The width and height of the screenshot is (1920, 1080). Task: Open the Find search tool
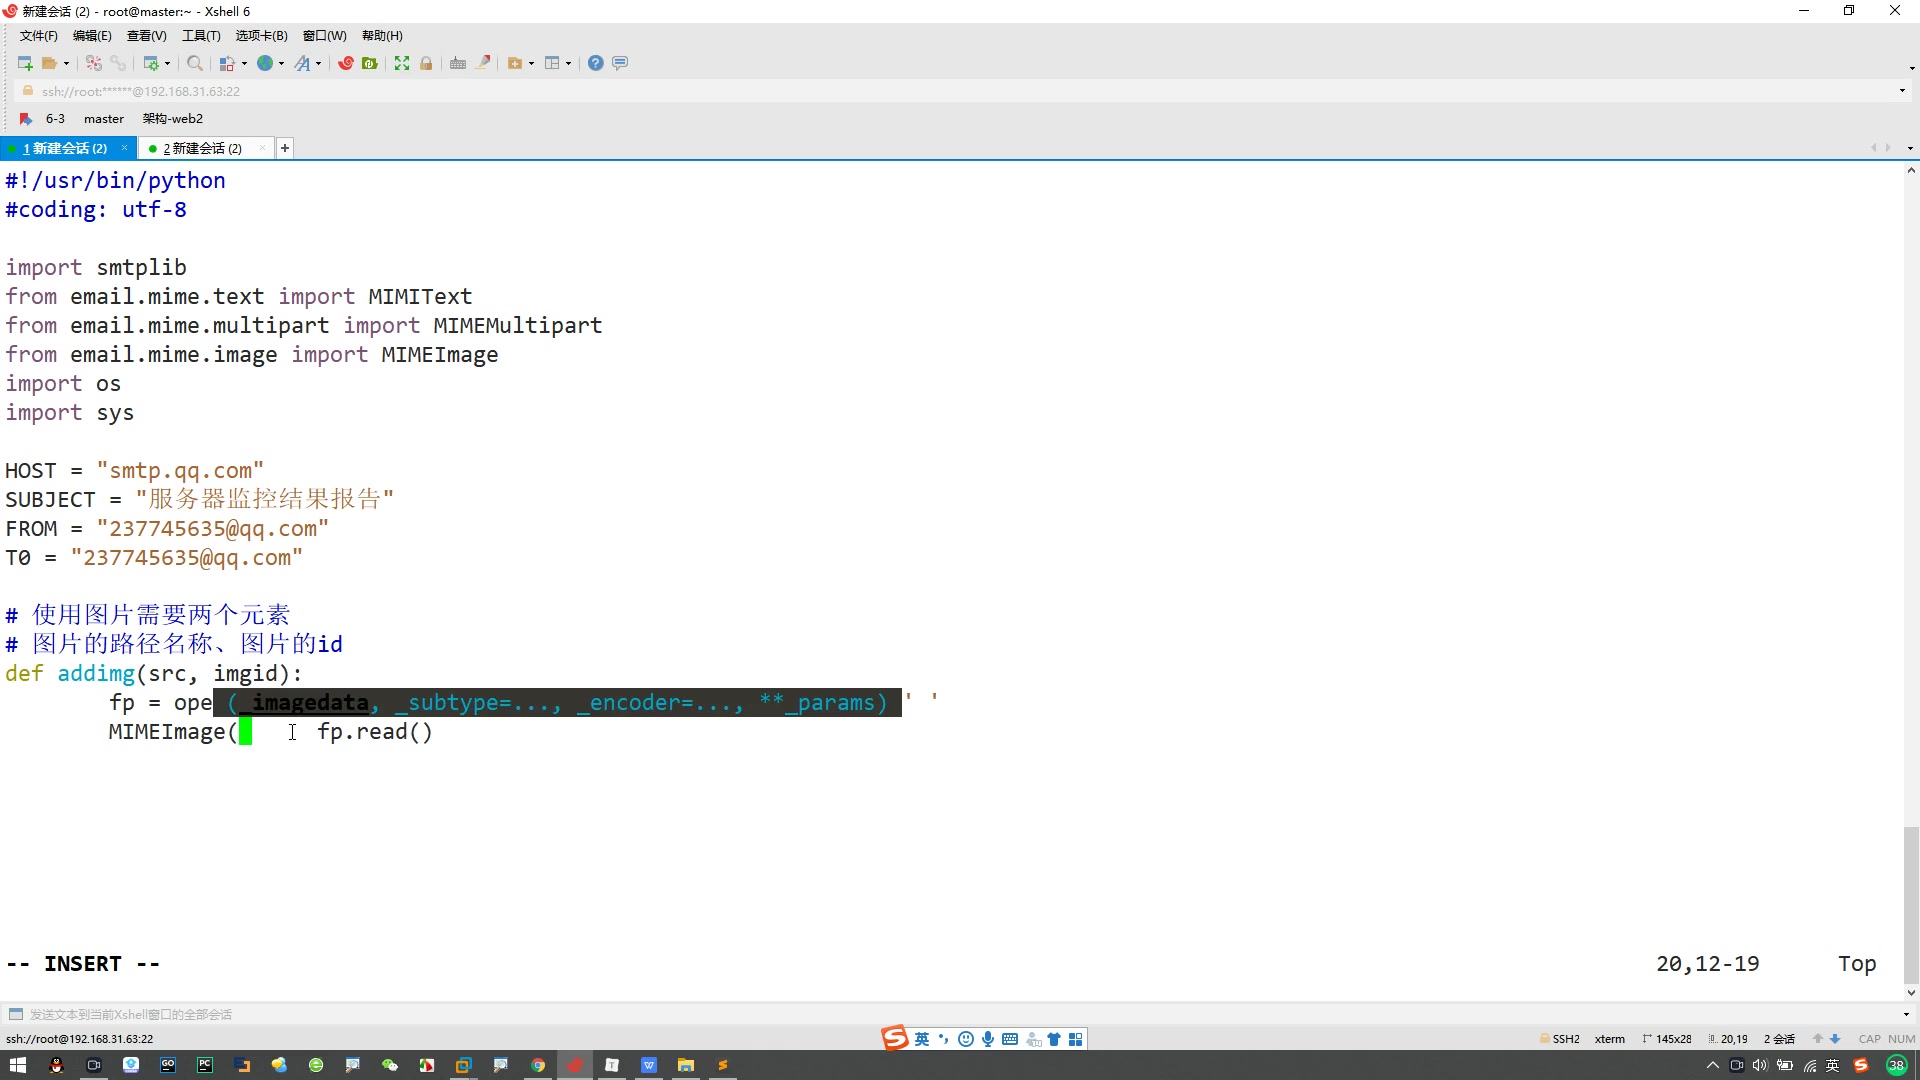[x=195, y=63]
